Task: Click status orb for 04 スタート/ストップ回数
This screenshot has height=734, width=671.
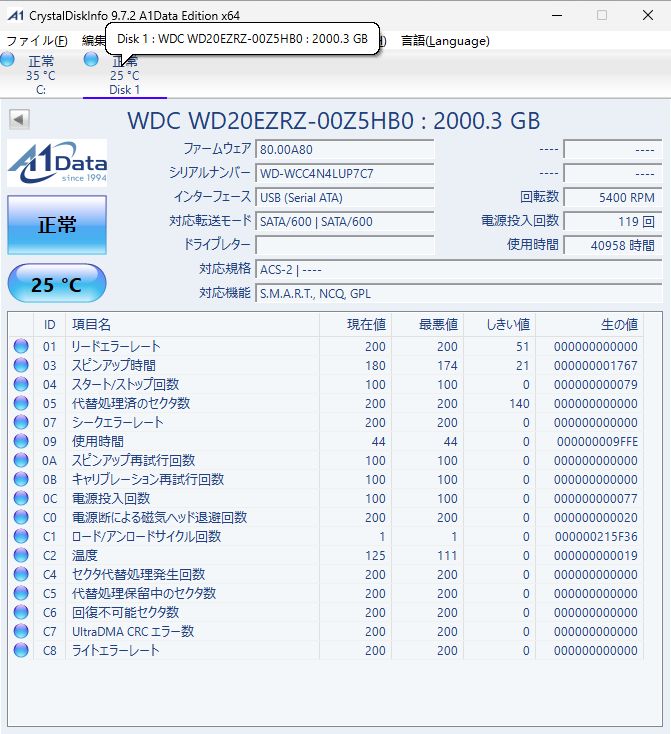Action: (x=21, y=384)
